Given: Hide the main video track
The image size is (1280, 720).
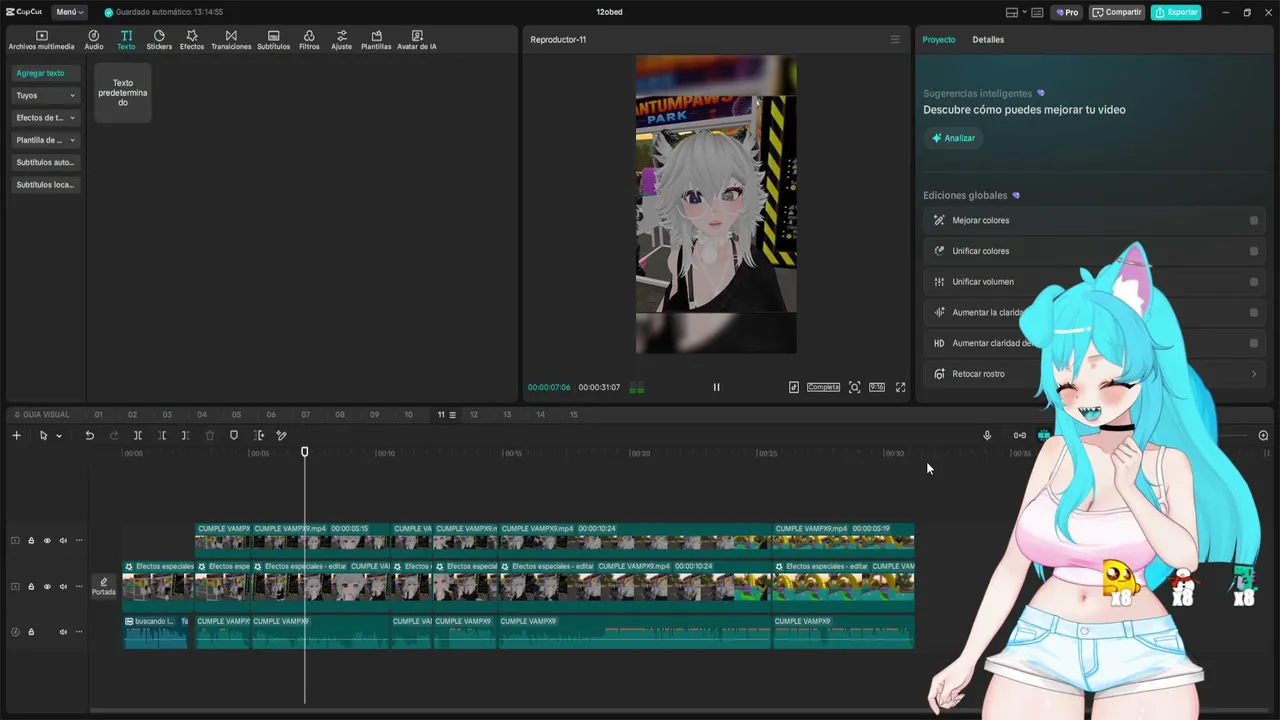Looking at the screenshot, I should tap(46, 586).
